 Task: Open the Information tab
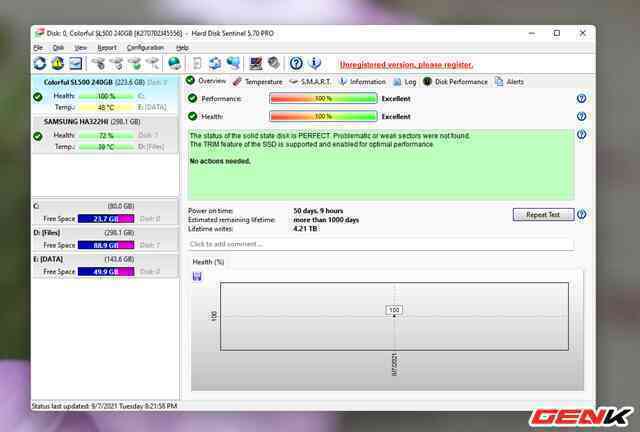pos(362,82)
